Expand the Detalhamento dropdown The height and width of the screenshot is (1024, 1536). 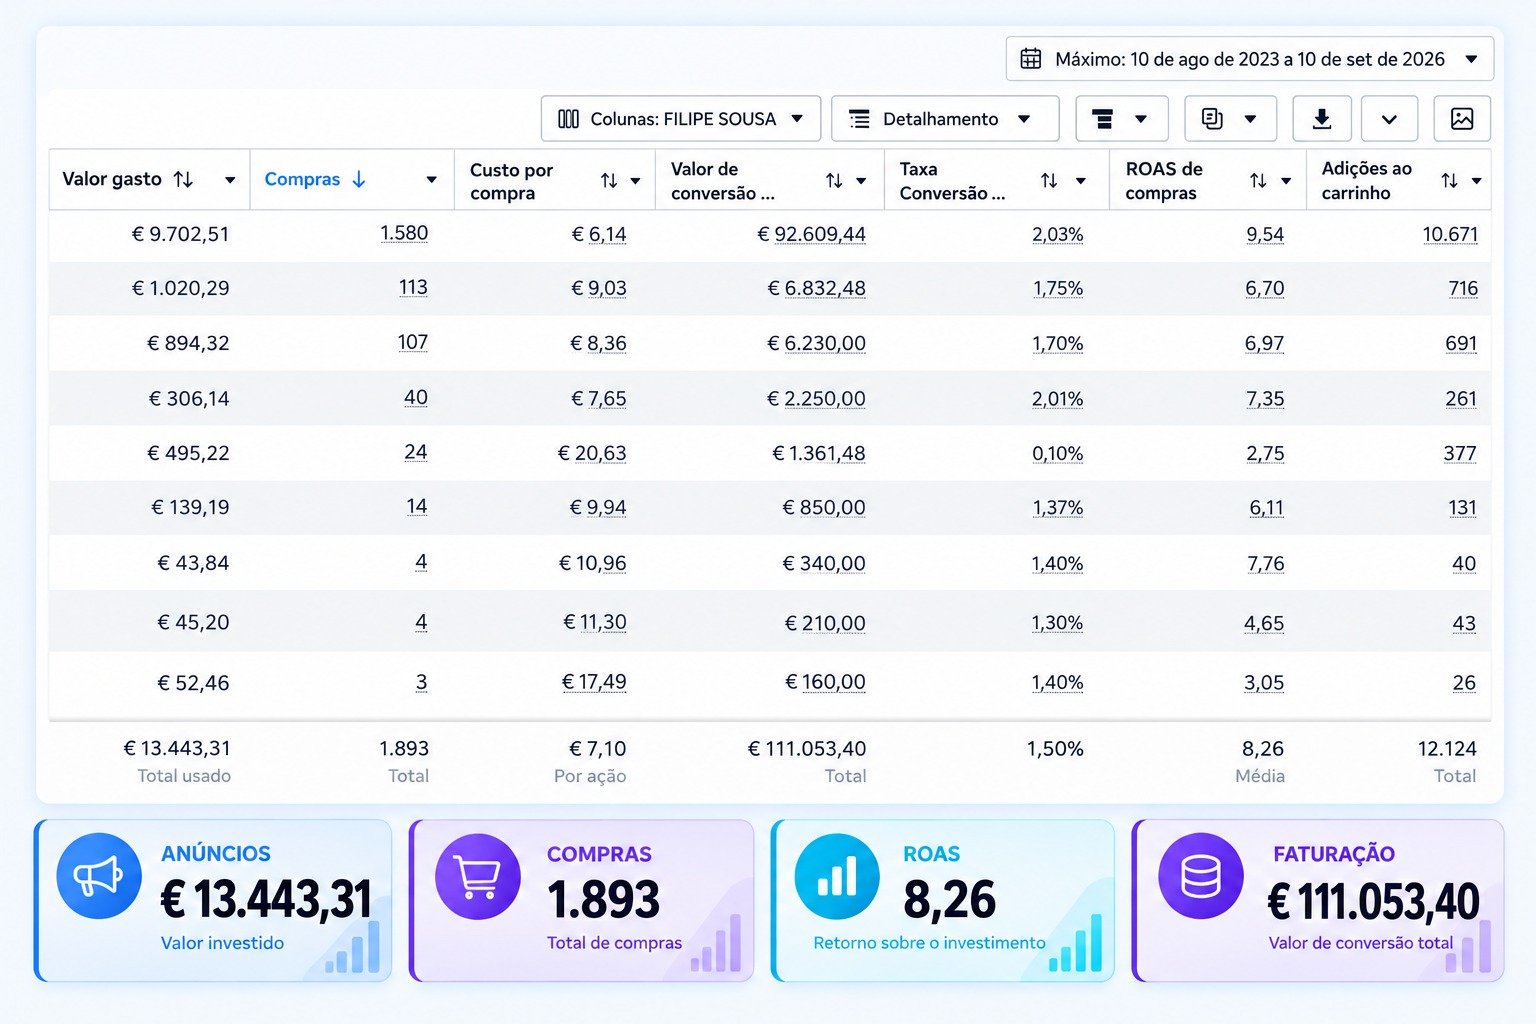tap(945, 119)
